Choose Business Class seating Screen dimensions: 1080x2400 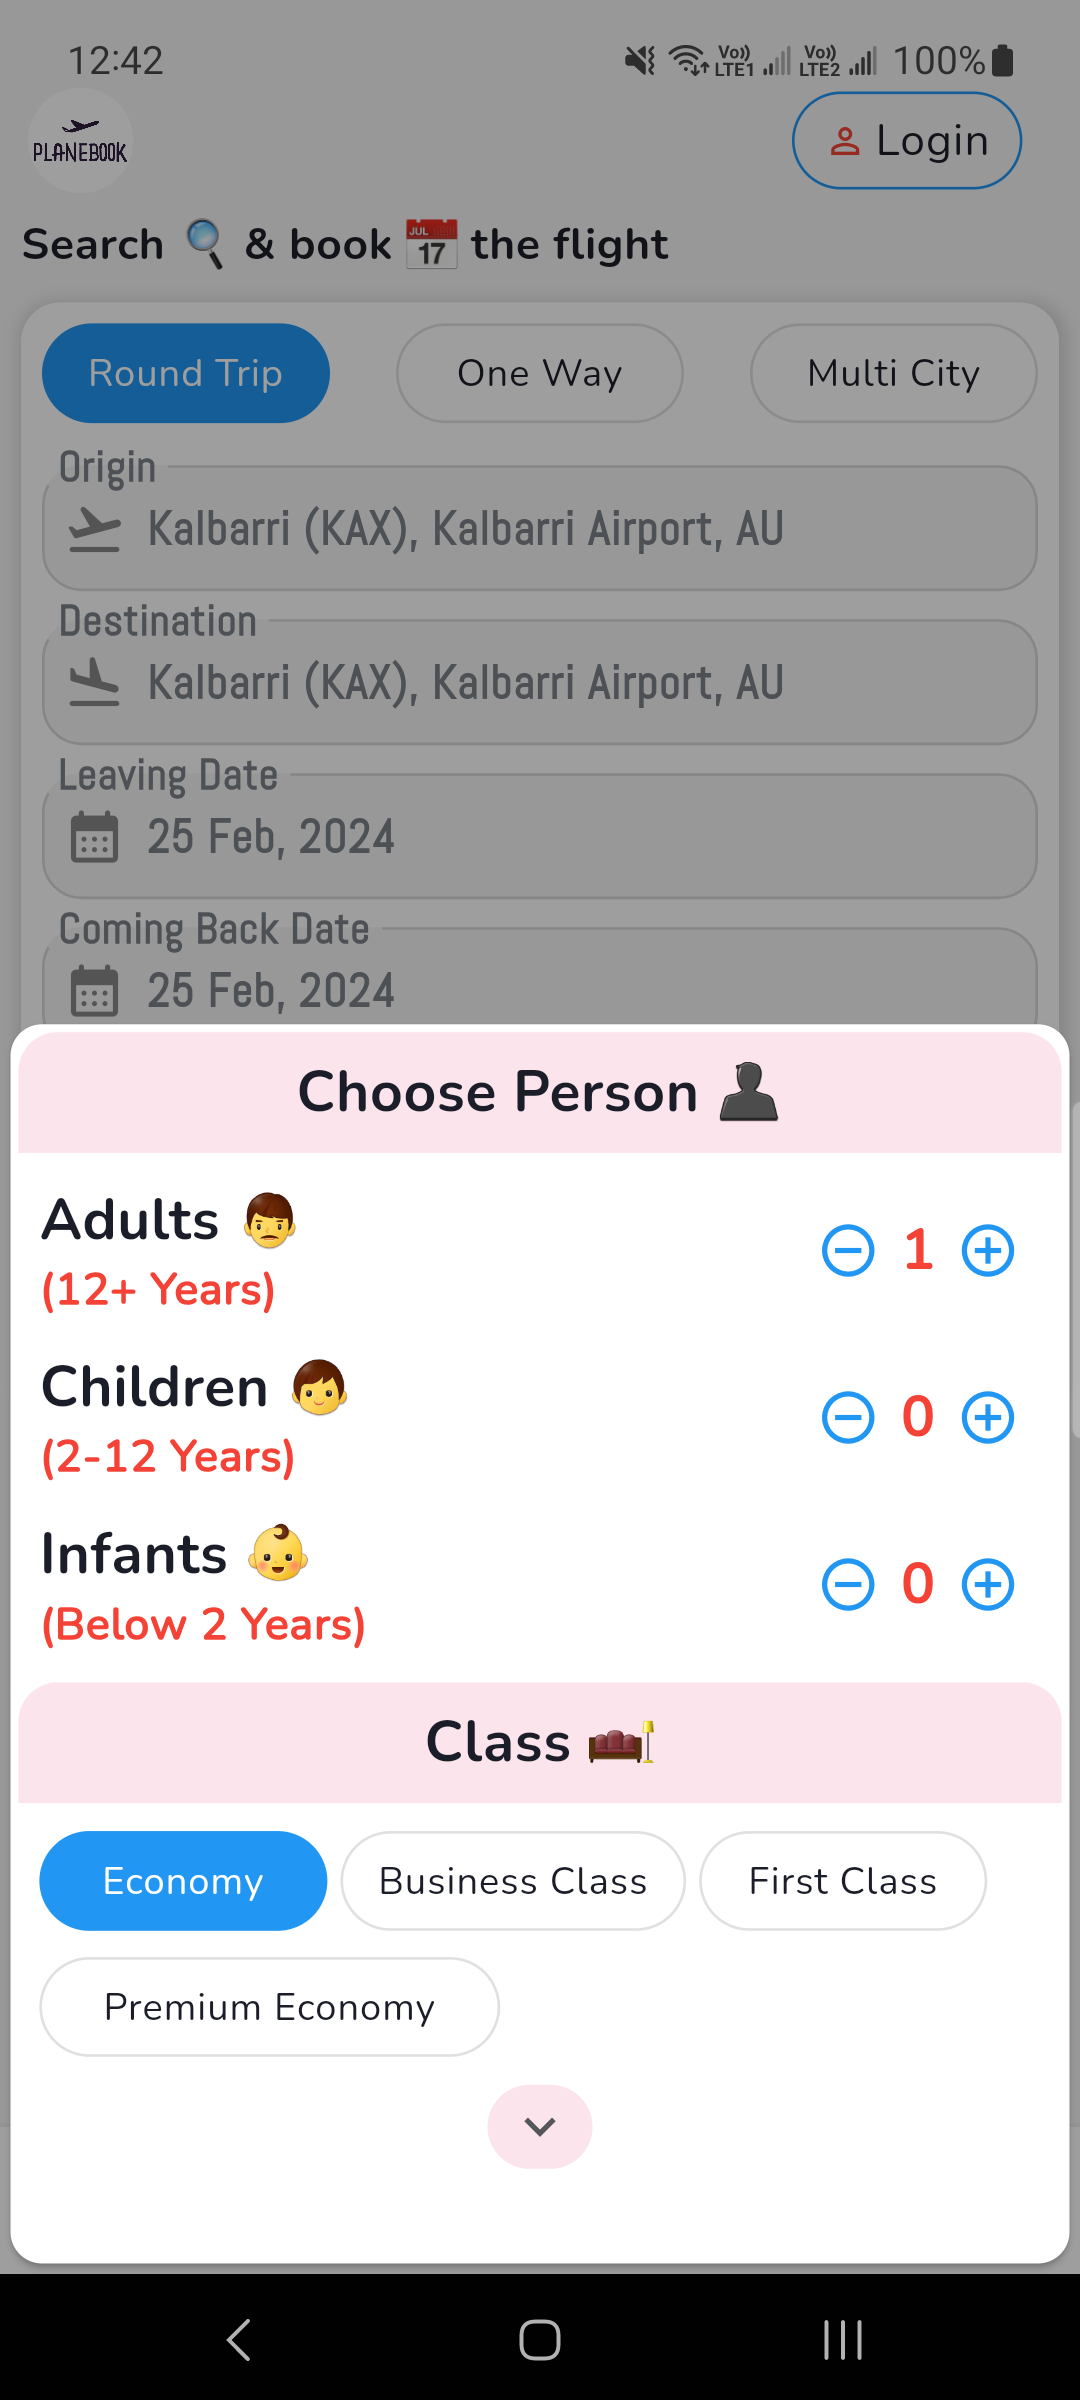[x=513, y=1881]
